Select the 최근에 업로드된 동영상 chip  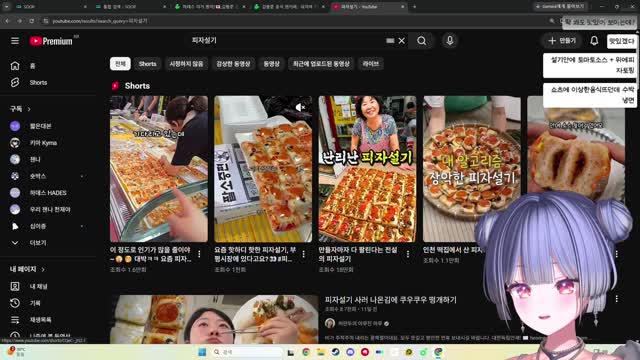321,64
